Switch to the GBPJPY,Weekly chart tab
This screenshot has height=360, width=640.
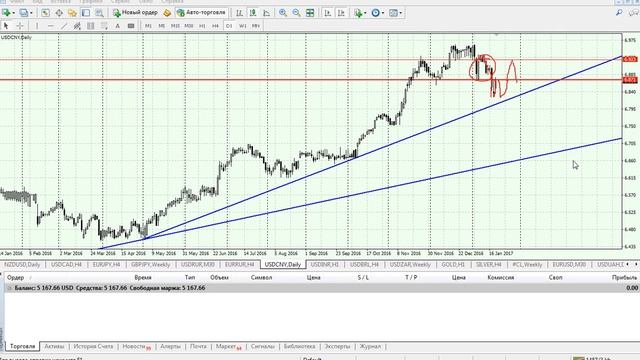pos(151,264)
